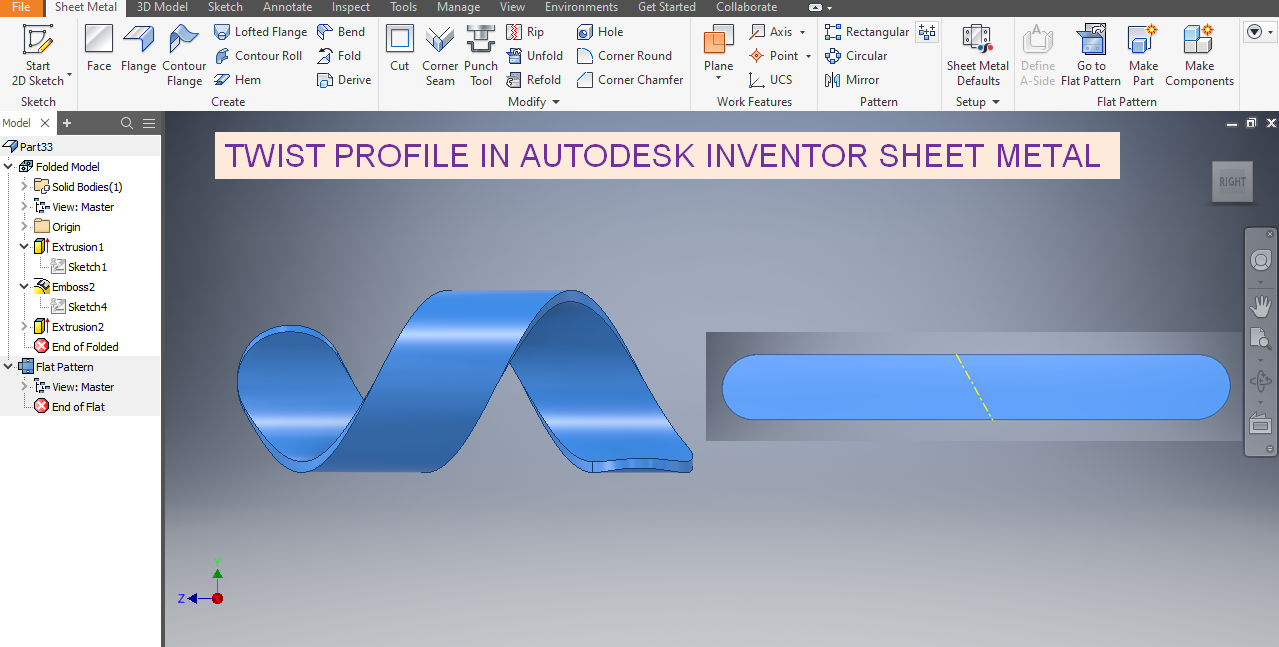1279x647 pixels.
Task: Open the Full Navigation Wheel
Action: [1260, 260]
